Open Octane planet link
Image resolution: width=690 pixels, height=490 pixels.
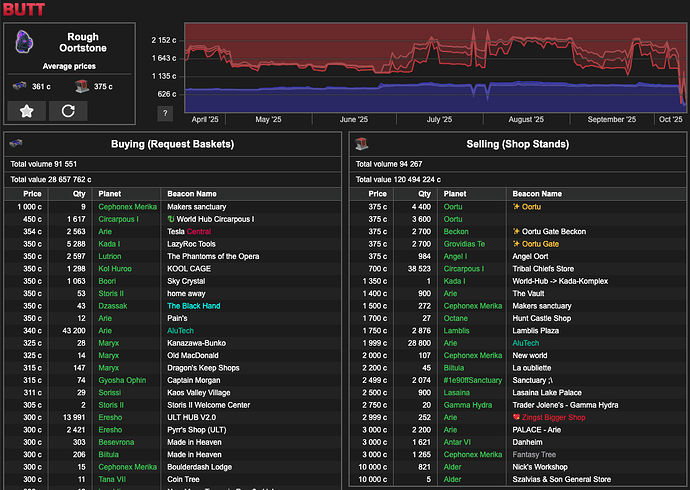(455, 318)
